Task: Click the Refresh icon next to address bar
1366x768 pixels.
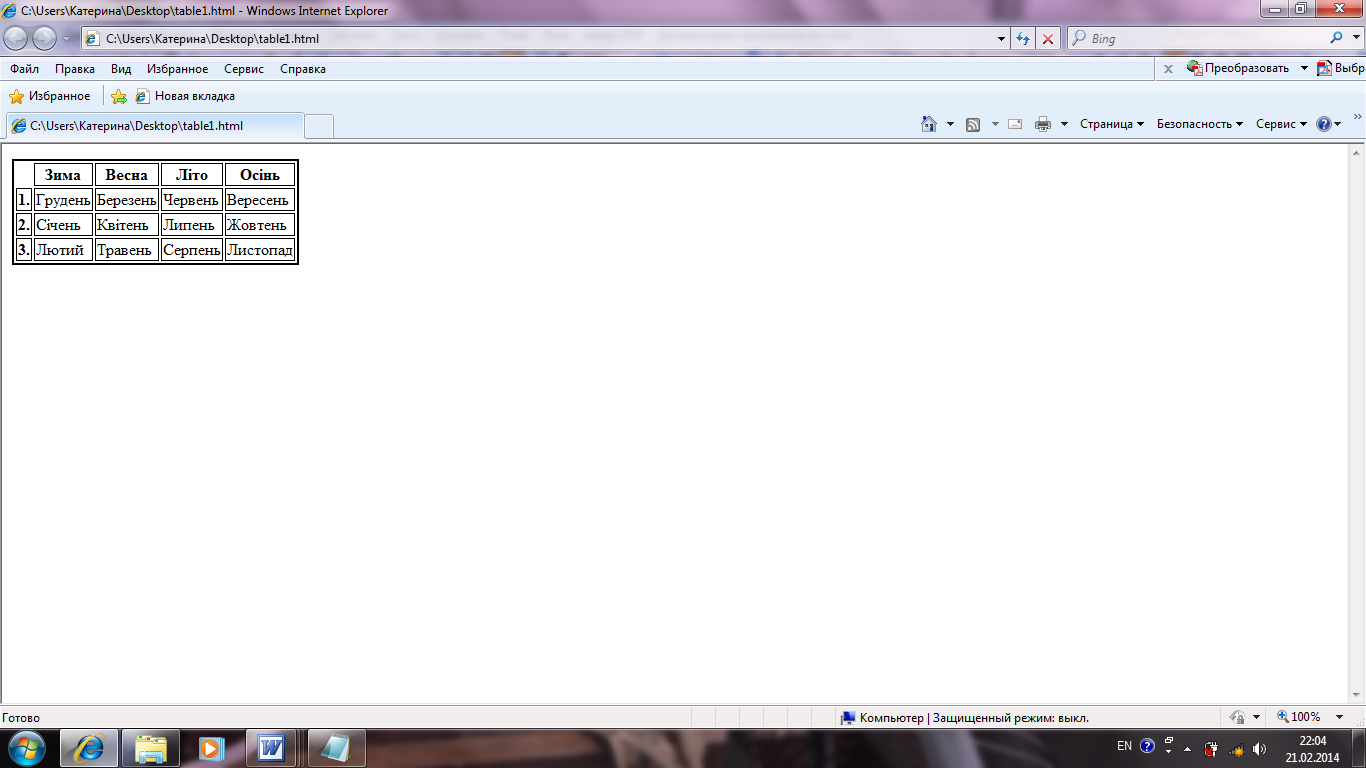Action: click(x=1023, y=39)
